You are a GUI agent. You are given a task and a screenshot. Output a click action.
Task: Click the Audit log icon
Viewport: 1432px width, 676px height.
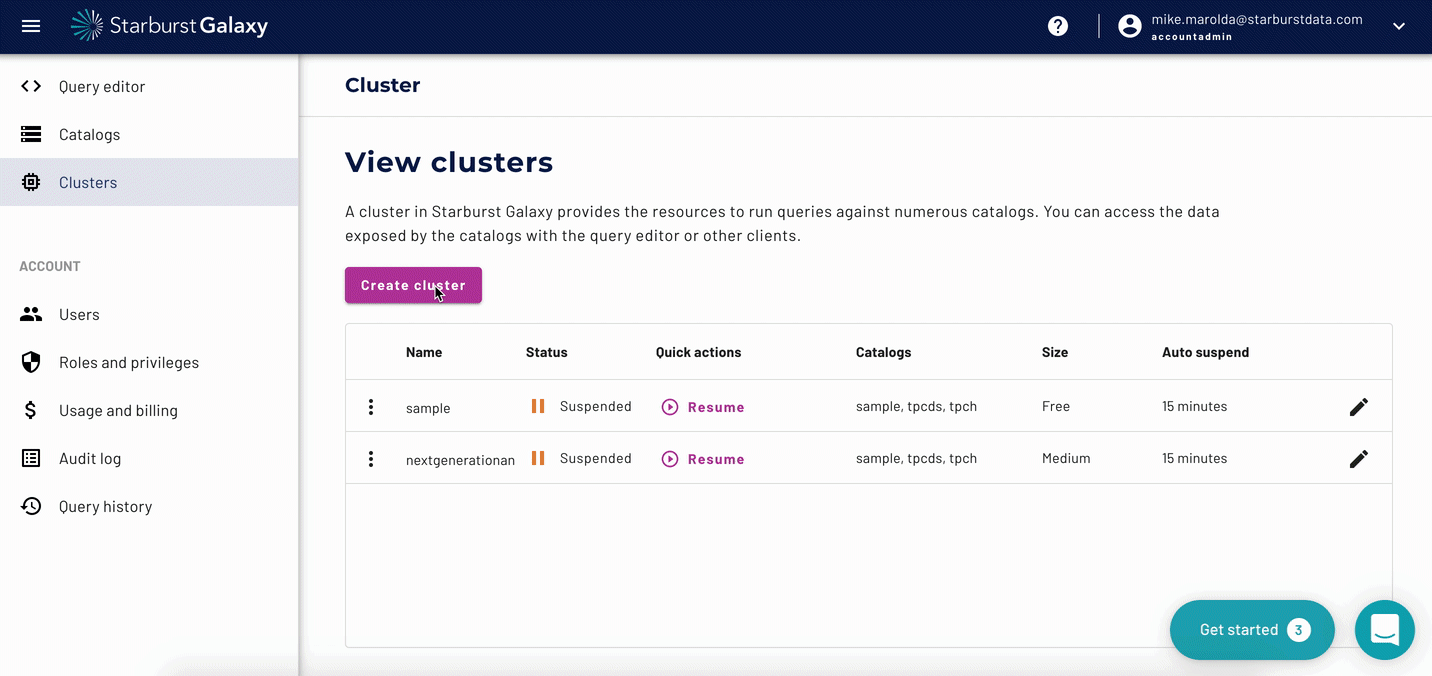click(x=31, y=458)
